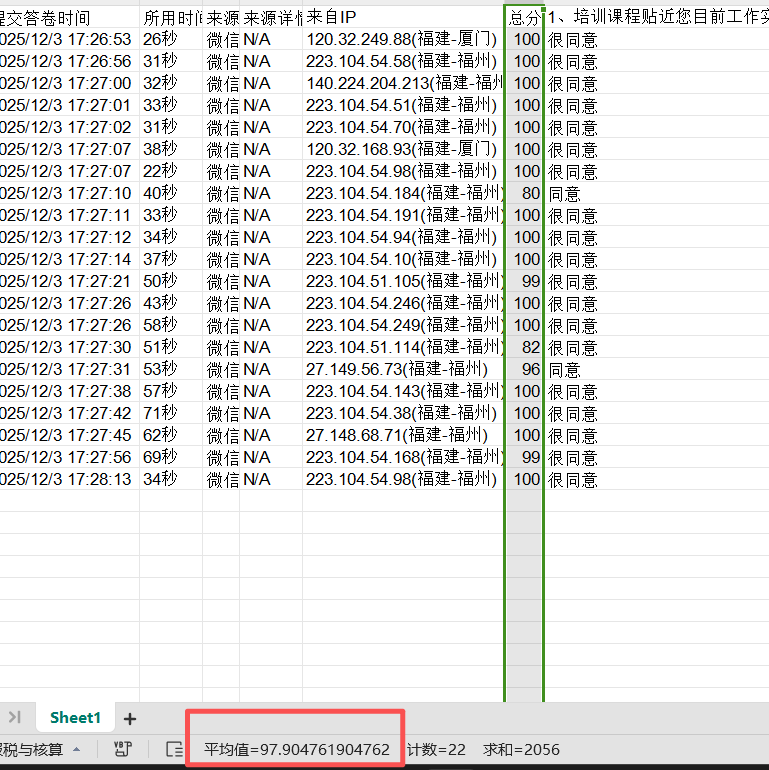
Task: Select the timestamp cell 17:28:13
Action: 65,480
